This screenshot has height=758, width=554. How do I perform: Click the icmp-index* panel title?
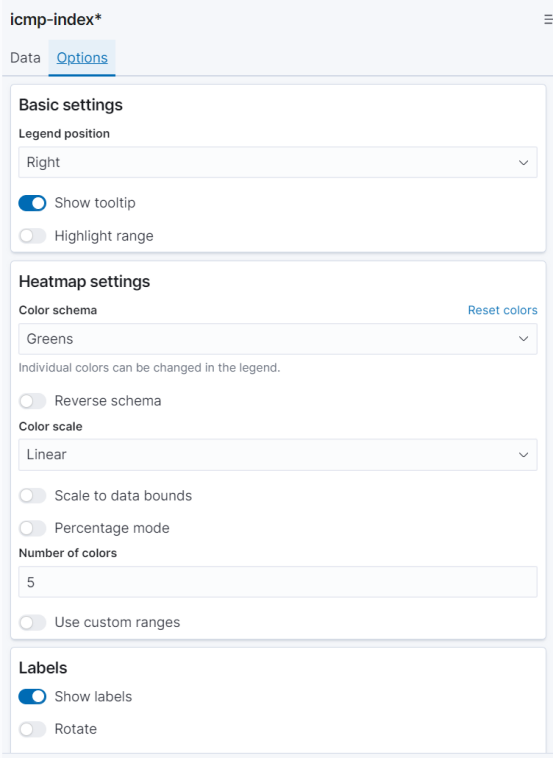click(x=56, y=20)
